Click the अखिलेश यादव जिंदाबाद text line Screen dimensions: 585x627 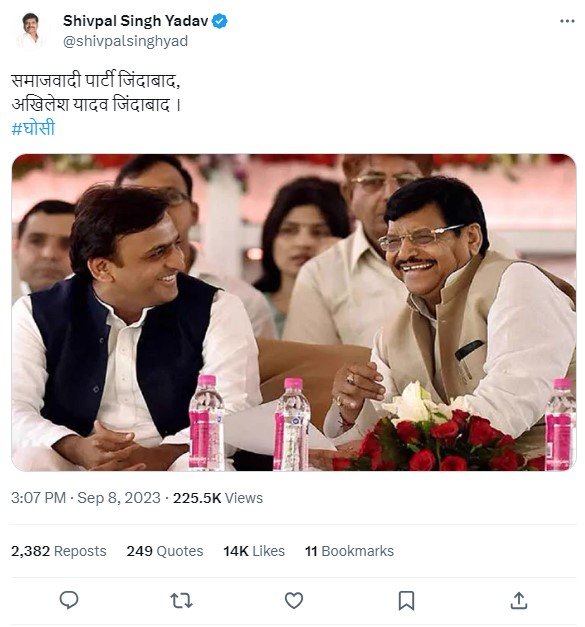click(x=96, y=105)
